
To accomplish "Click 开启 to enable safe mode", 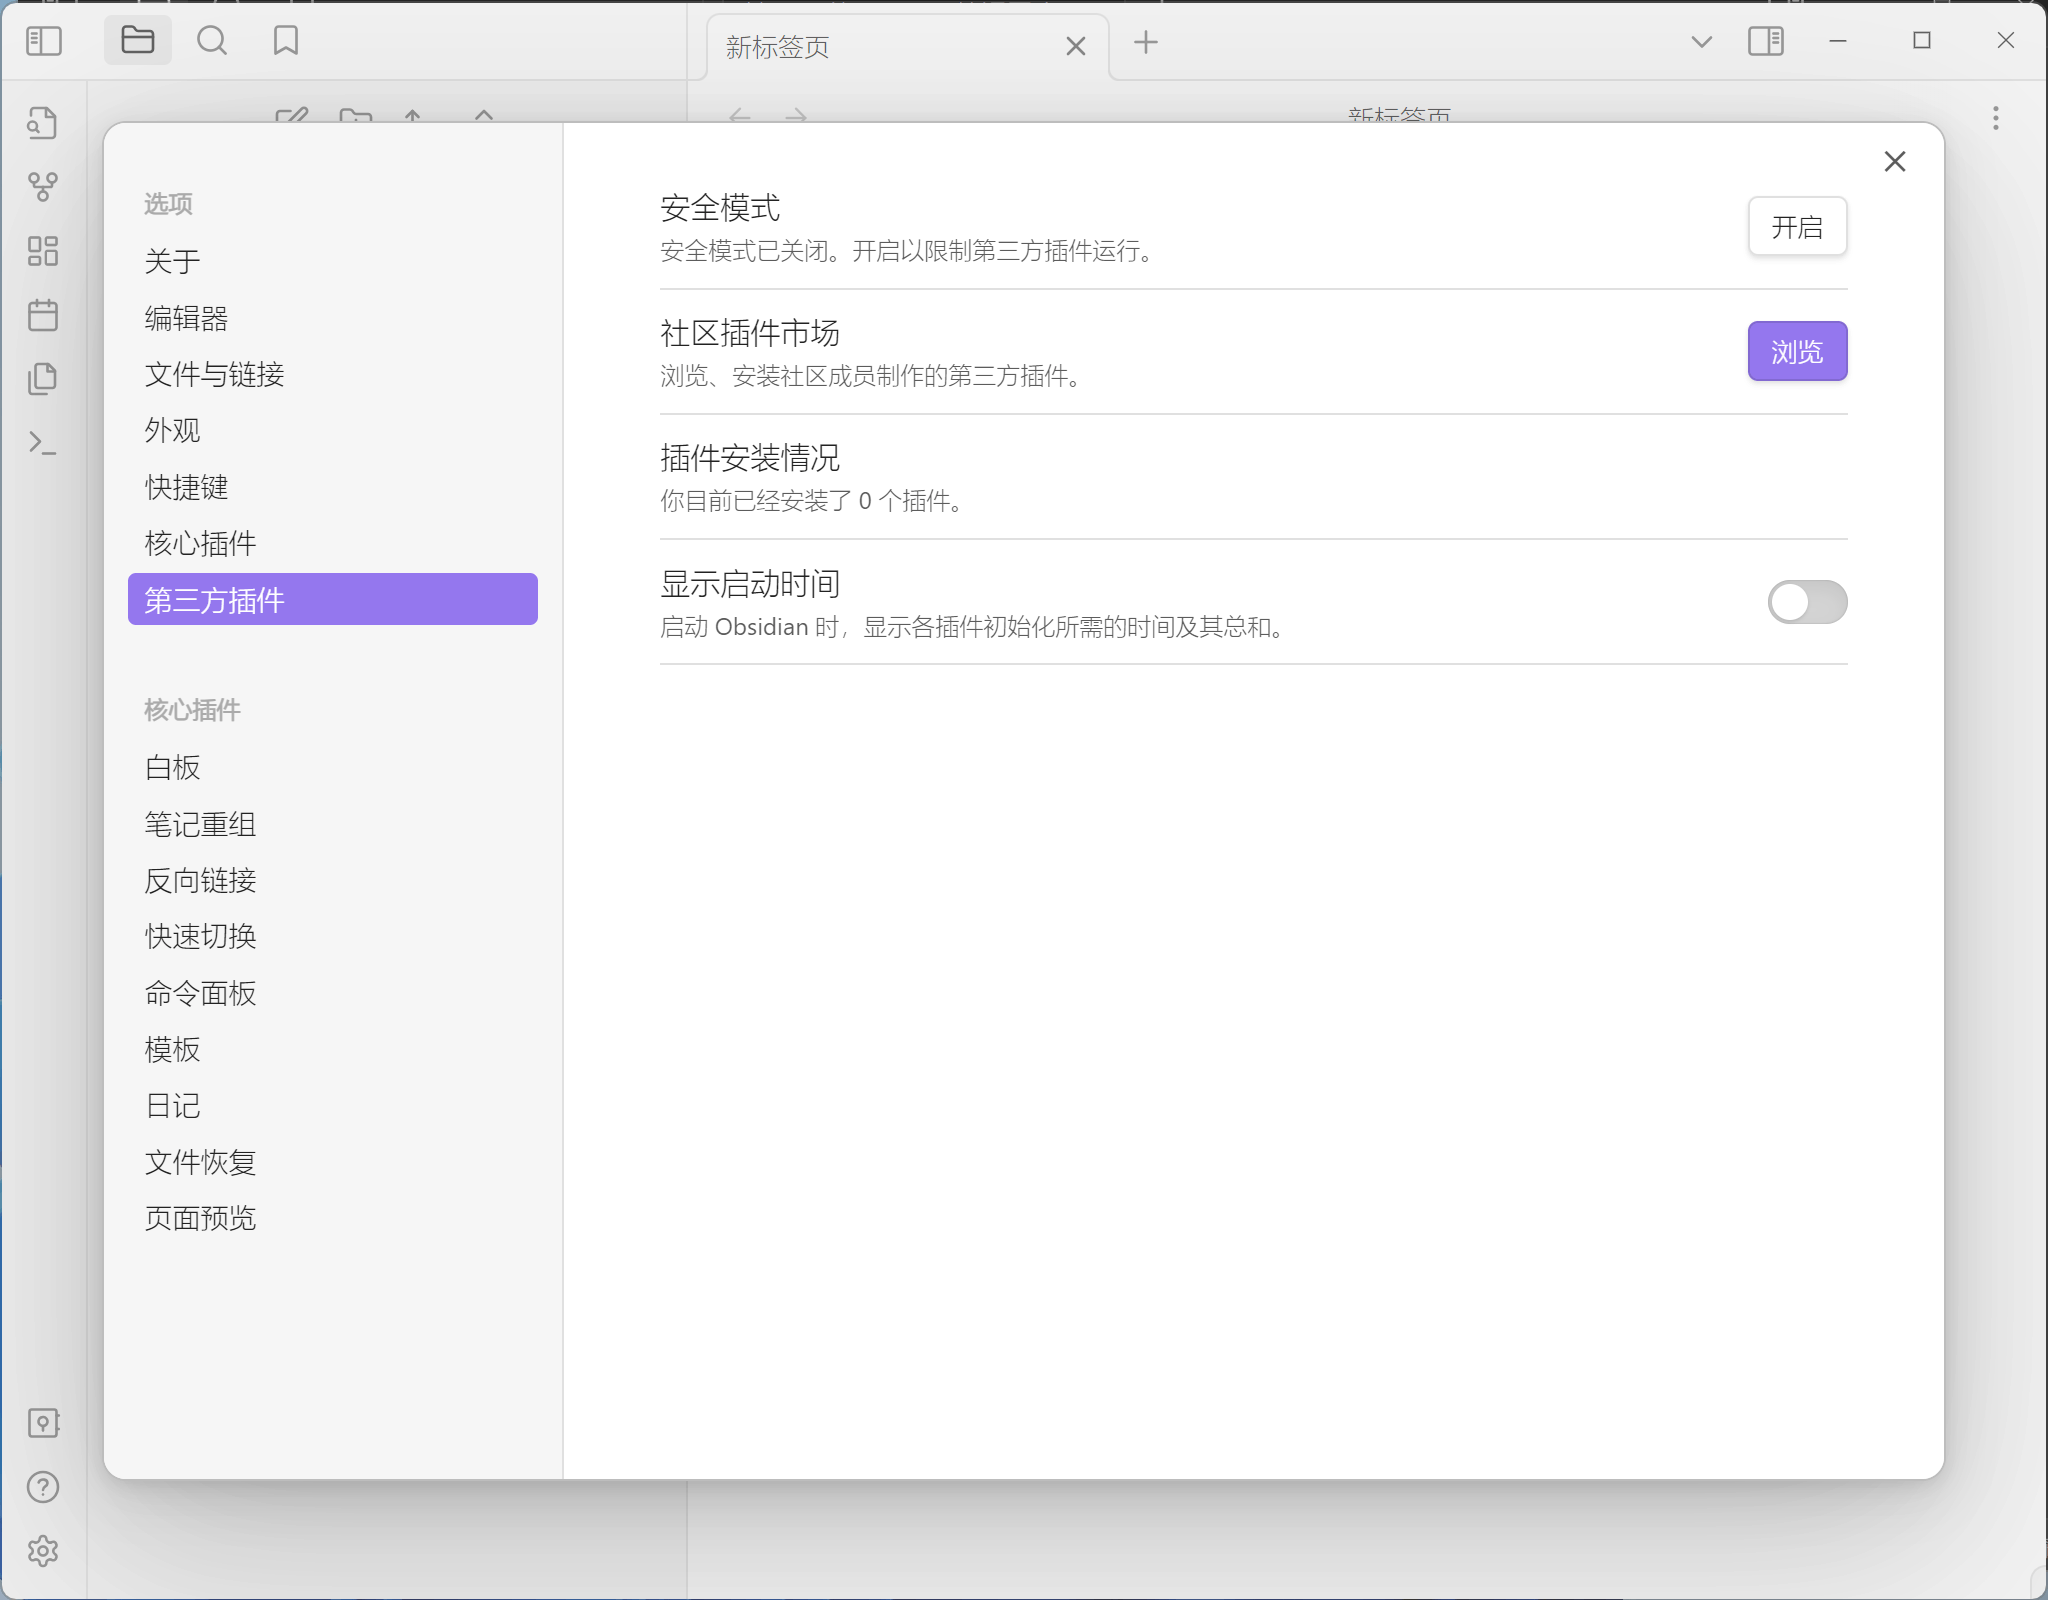I will [1796, 227].
